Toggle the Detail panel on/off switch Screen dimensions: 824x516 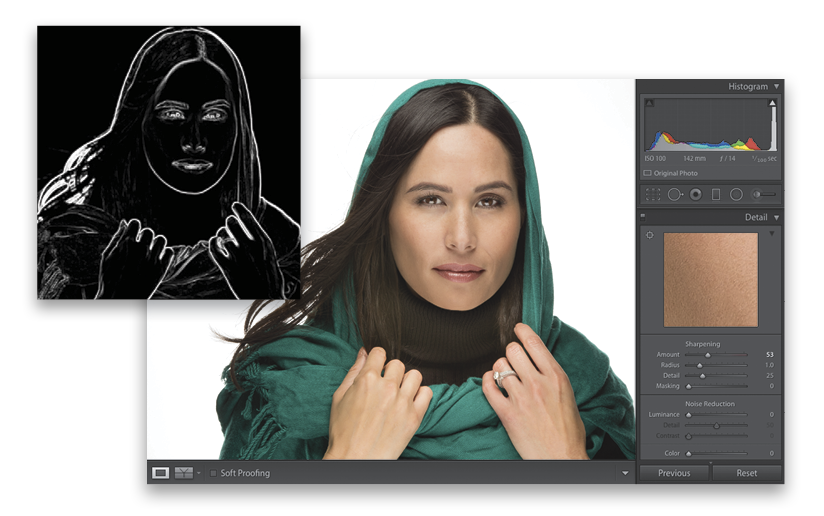(644, 215)
